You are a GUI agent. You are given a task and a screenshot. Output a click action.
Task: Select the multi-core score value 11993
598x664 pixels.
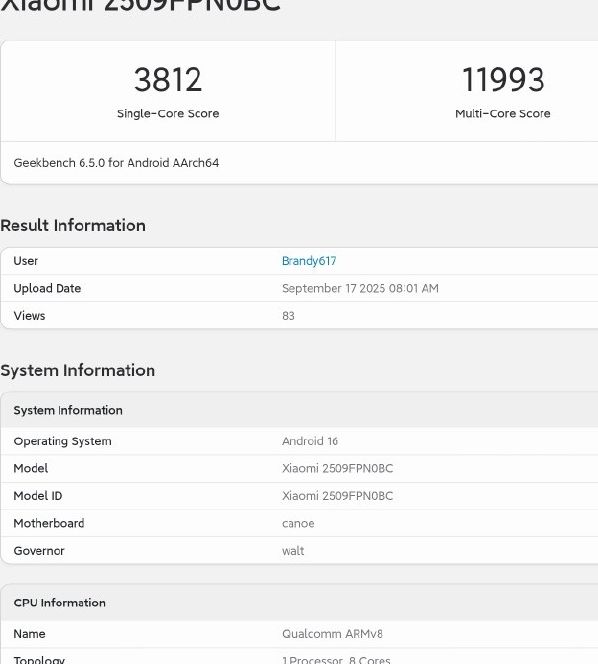pos(503,80)
